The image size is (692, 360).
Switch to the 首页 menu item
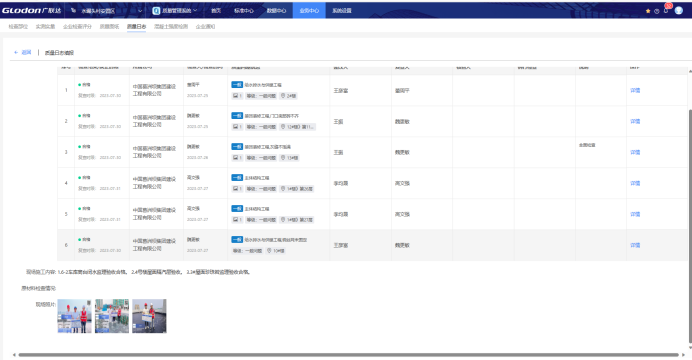click(216, 11)
